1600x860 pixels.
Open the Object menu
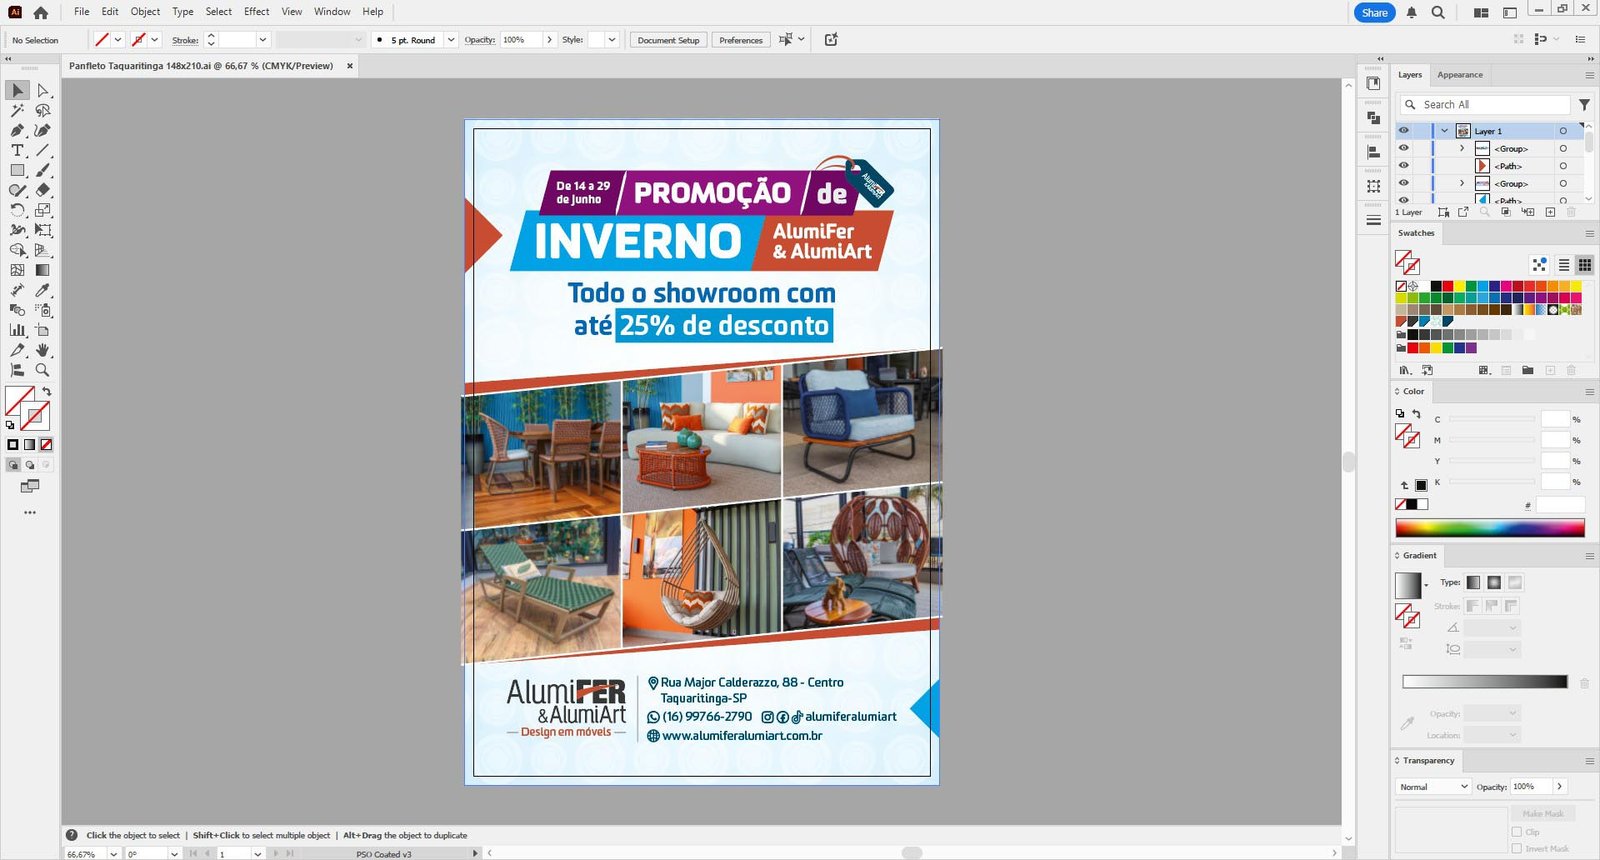pos(145,12)
